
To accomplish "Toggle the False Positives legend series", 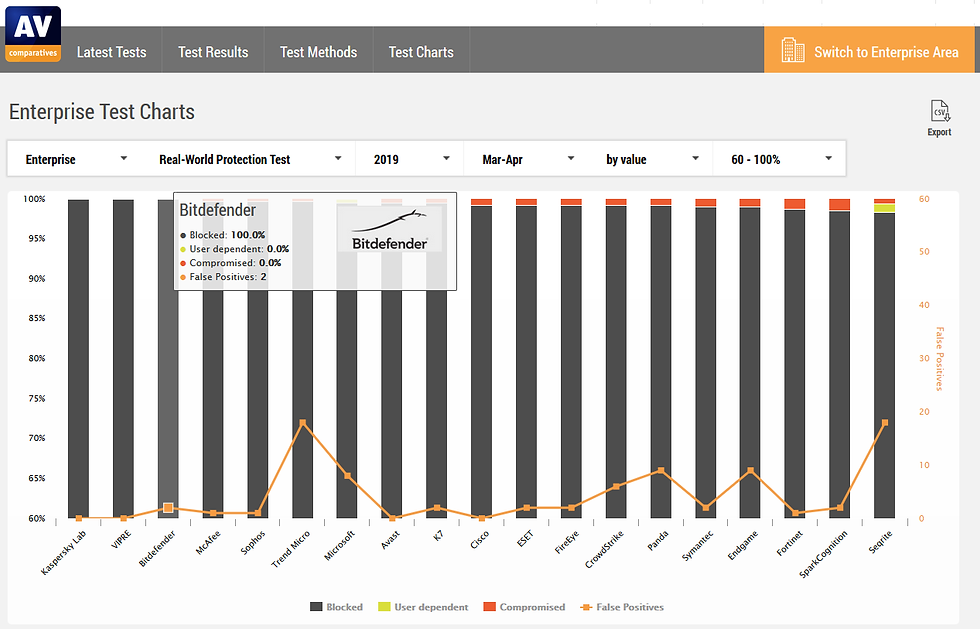I will point(622,606).
